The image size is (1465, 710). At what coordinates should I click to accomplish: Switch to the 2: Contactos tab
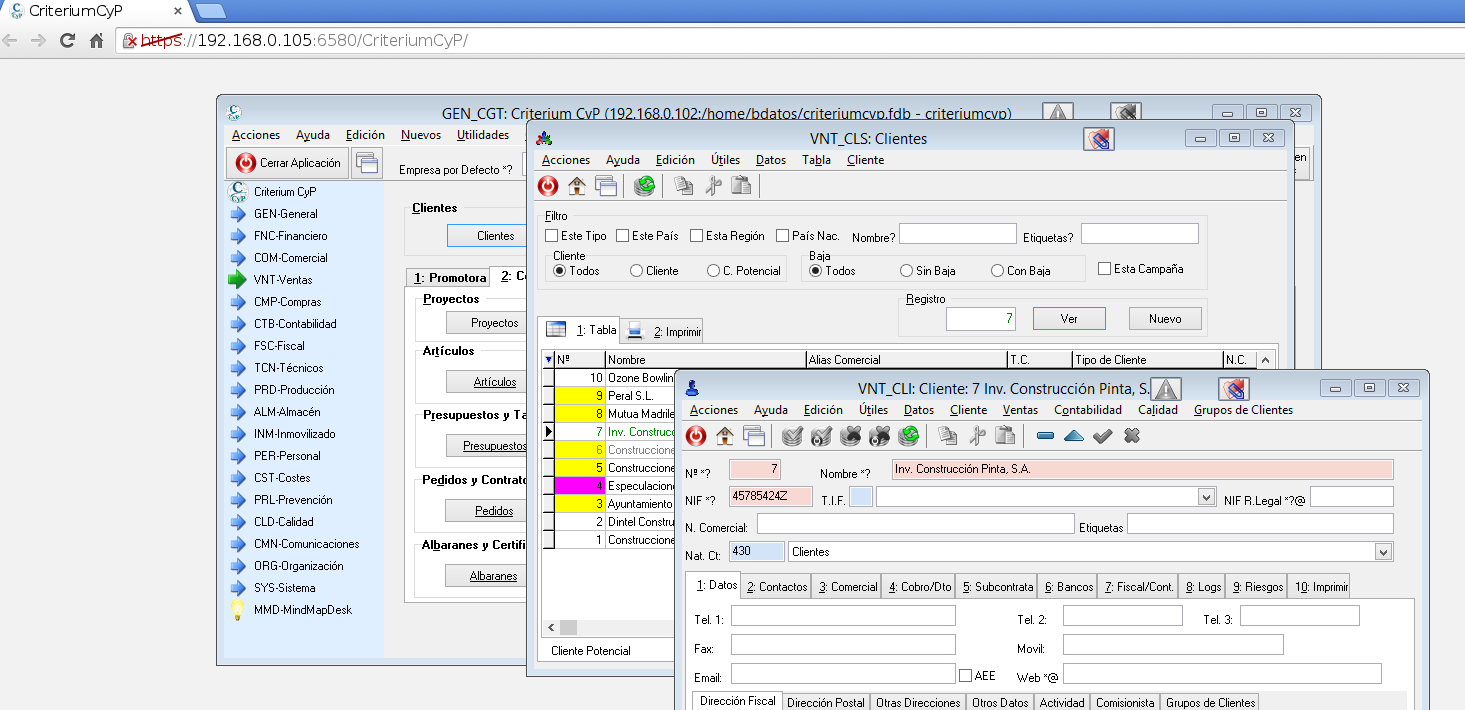point(777,587)
